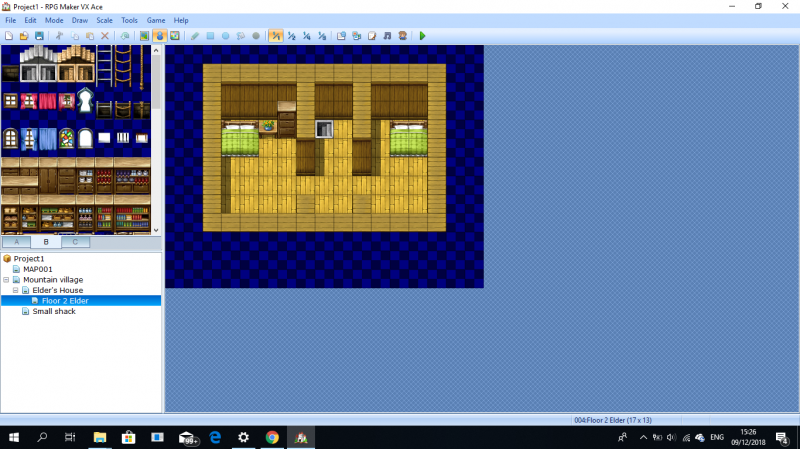The image size is (800, 449).
Task: Open project via folder icon
Action: pyautogui.click(x=24, y=36)
